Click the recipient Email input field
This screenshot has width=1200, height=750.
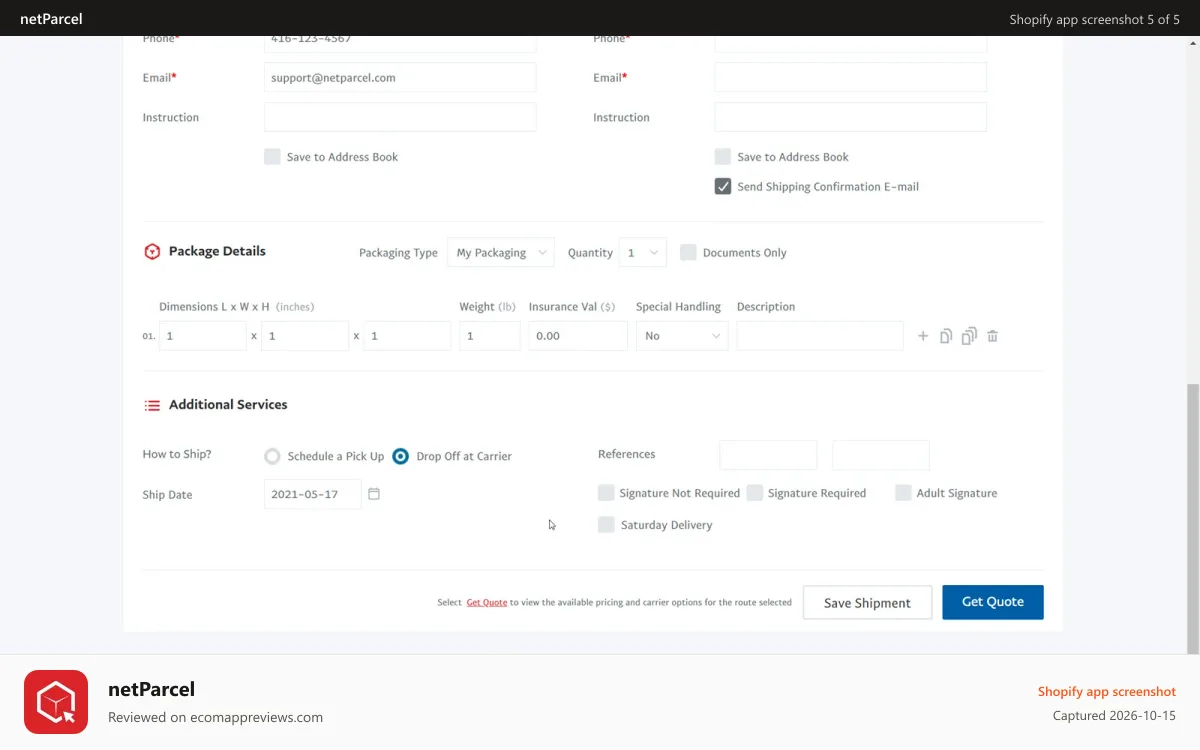(850, 77)
